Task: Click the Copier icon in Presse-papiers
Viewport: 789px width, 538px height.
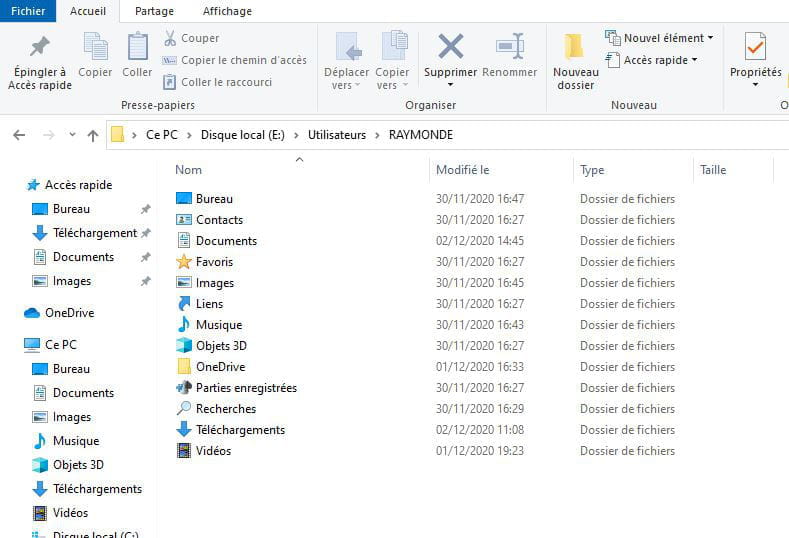Action: click(x=95, y=47)
